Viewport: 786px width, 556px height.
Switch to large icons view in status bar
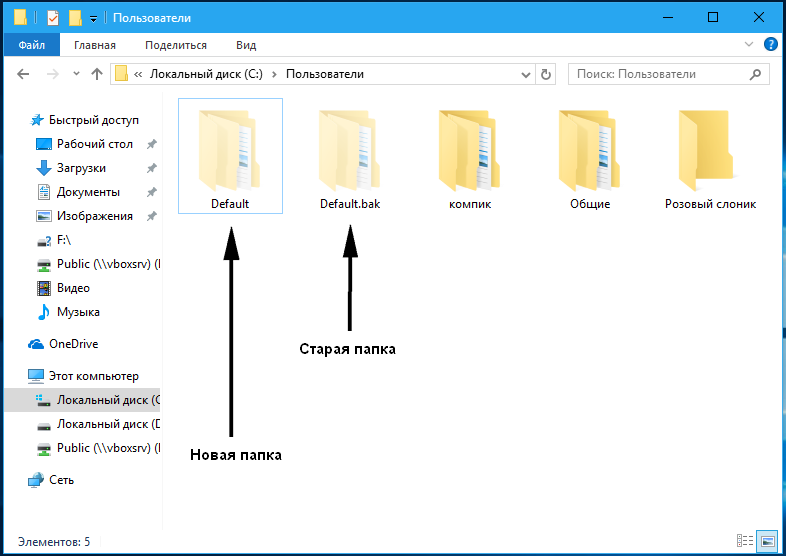pos(767,540)
